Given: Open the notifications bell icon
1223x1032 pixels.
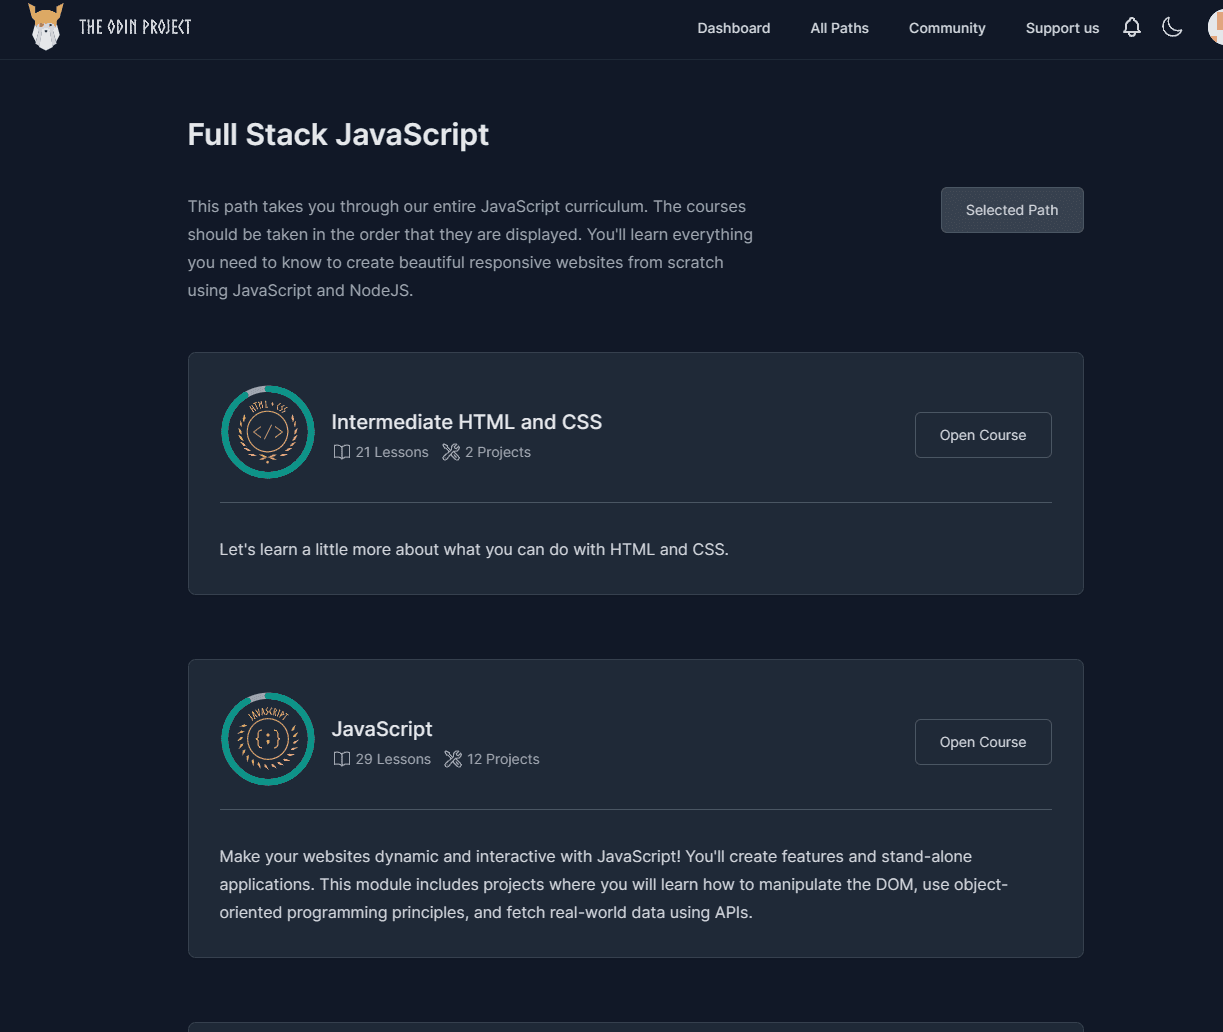Looking at the screenshot, I should [x=1132, y=28].
